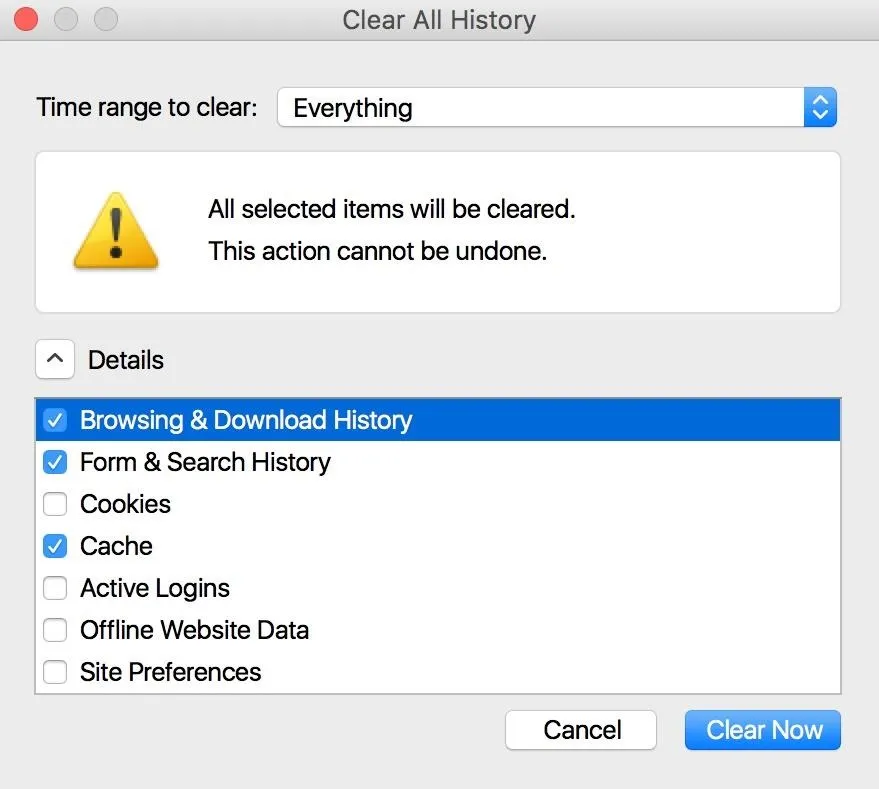This screenshot has height=789, width=879.
Task: Uncheck Form & Search History checkbox
Action: click(55, 462)
